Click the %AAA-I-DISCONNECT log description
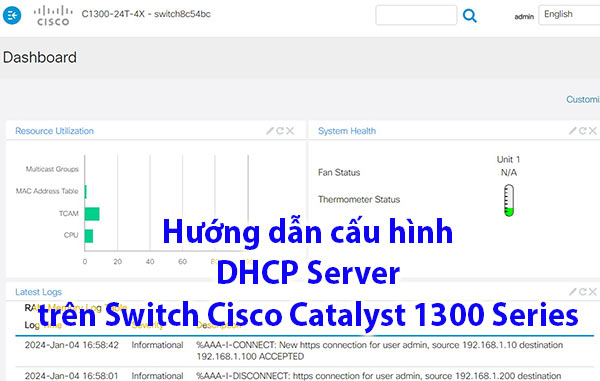This screenshot has width=600, height=381. (x=379, y=376)
